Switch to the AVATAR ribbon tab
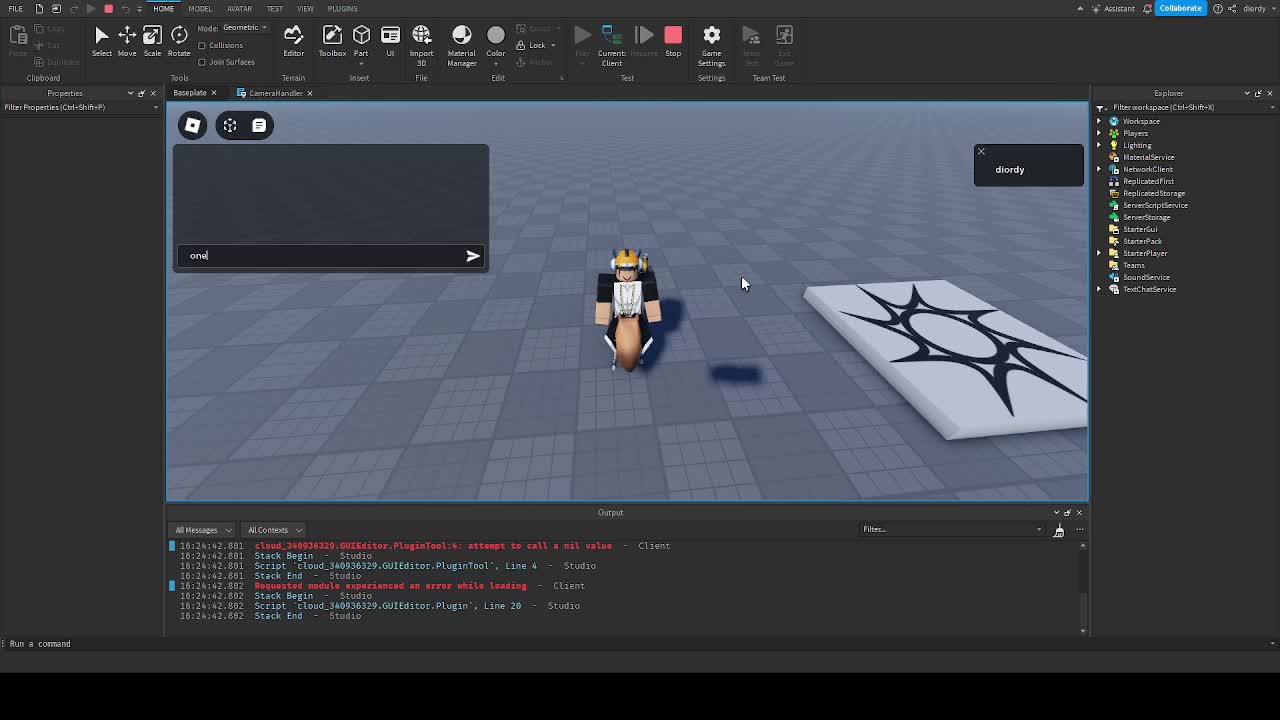Viewport: 1280px width, 720px height. [x=239, y=8]
